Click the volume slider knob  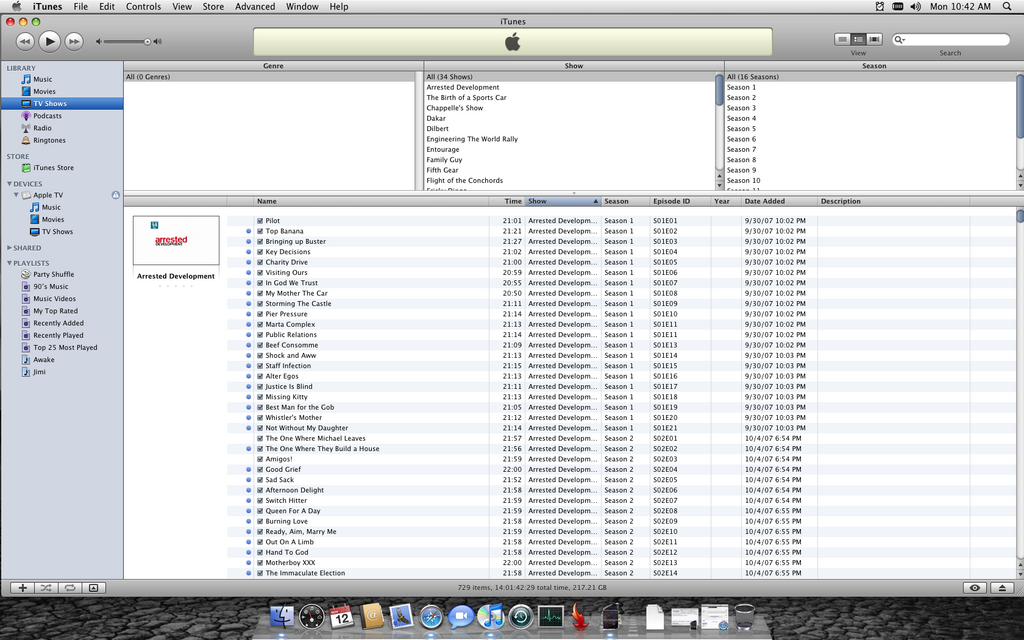[148, 41]
